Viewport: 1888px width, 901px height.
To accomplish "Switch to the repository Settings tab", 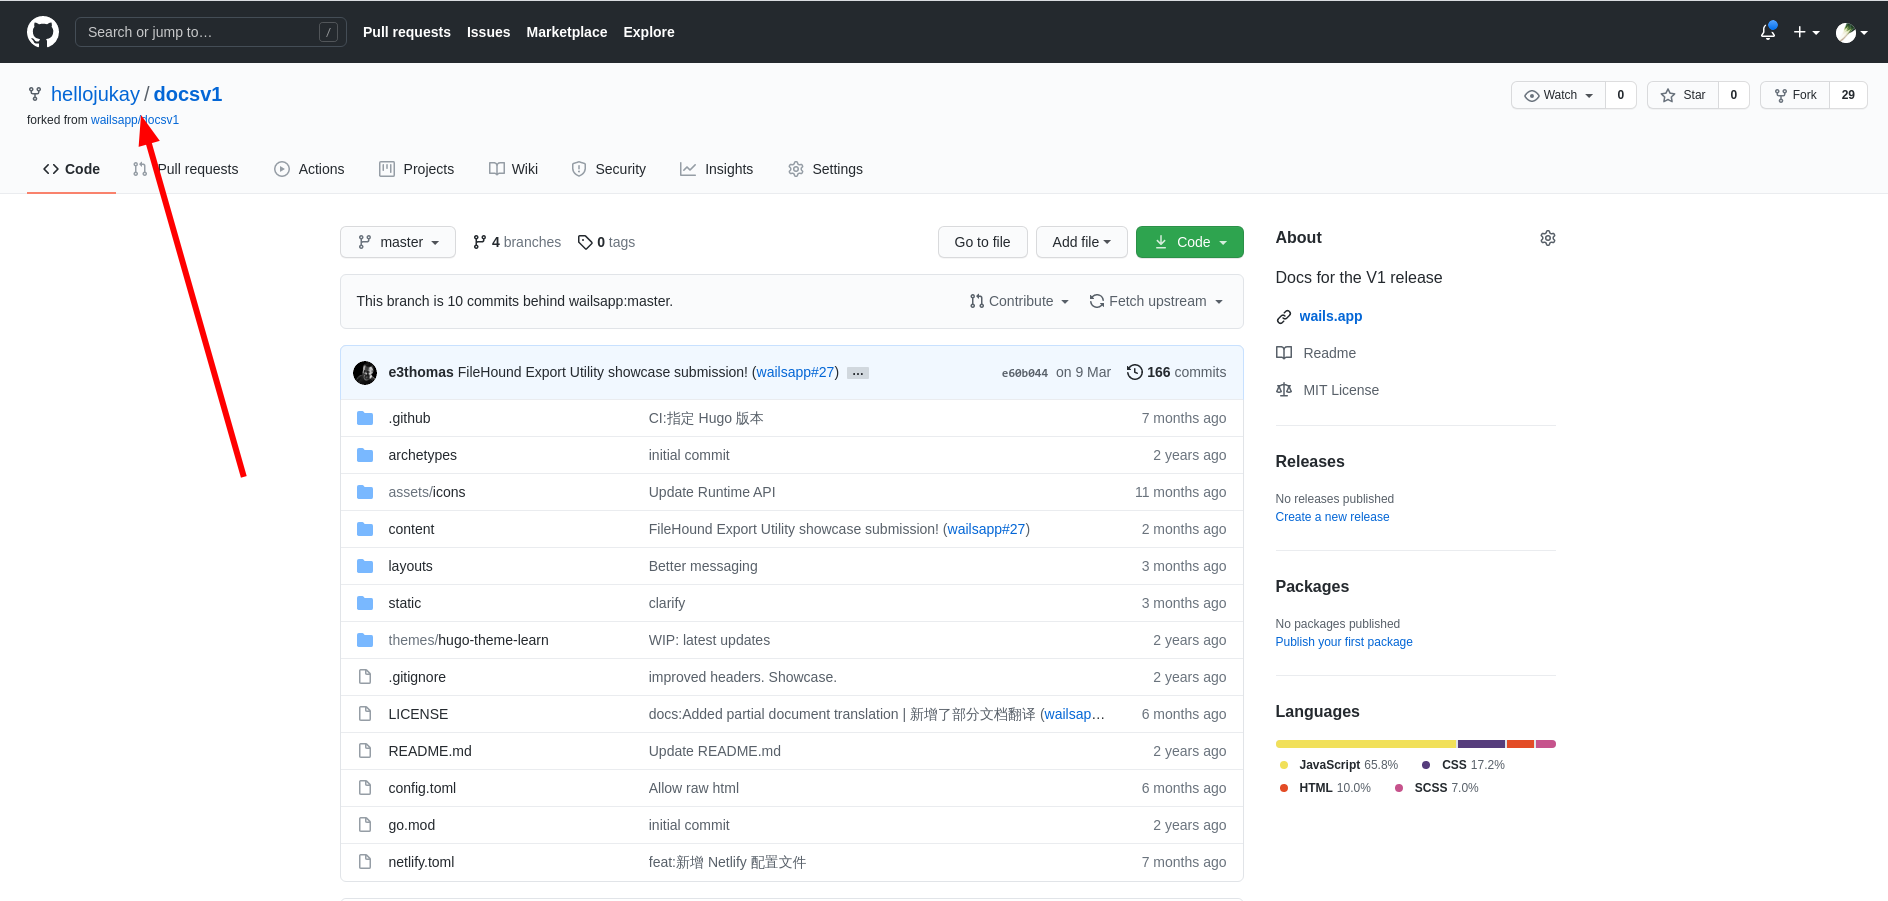I will 825,169.
